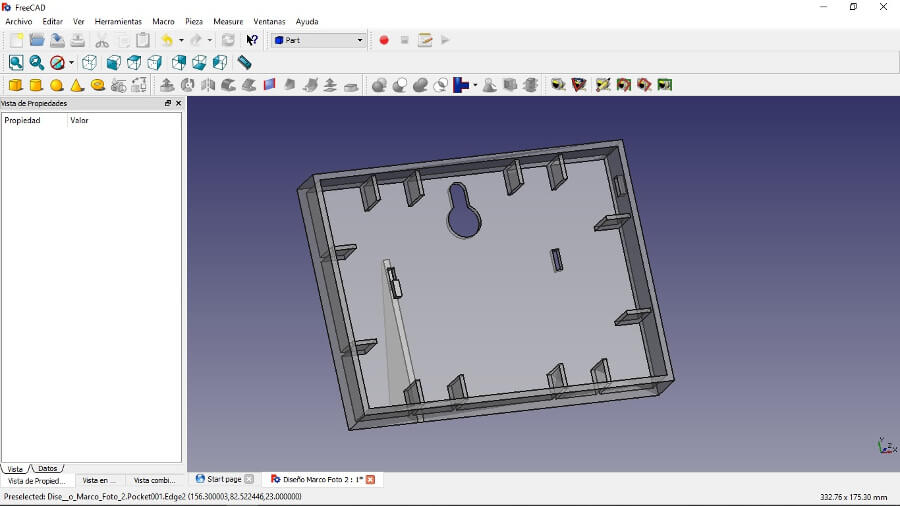
Task: Create a box primitive
Action: pyautogui.click(x=15, y=85)
